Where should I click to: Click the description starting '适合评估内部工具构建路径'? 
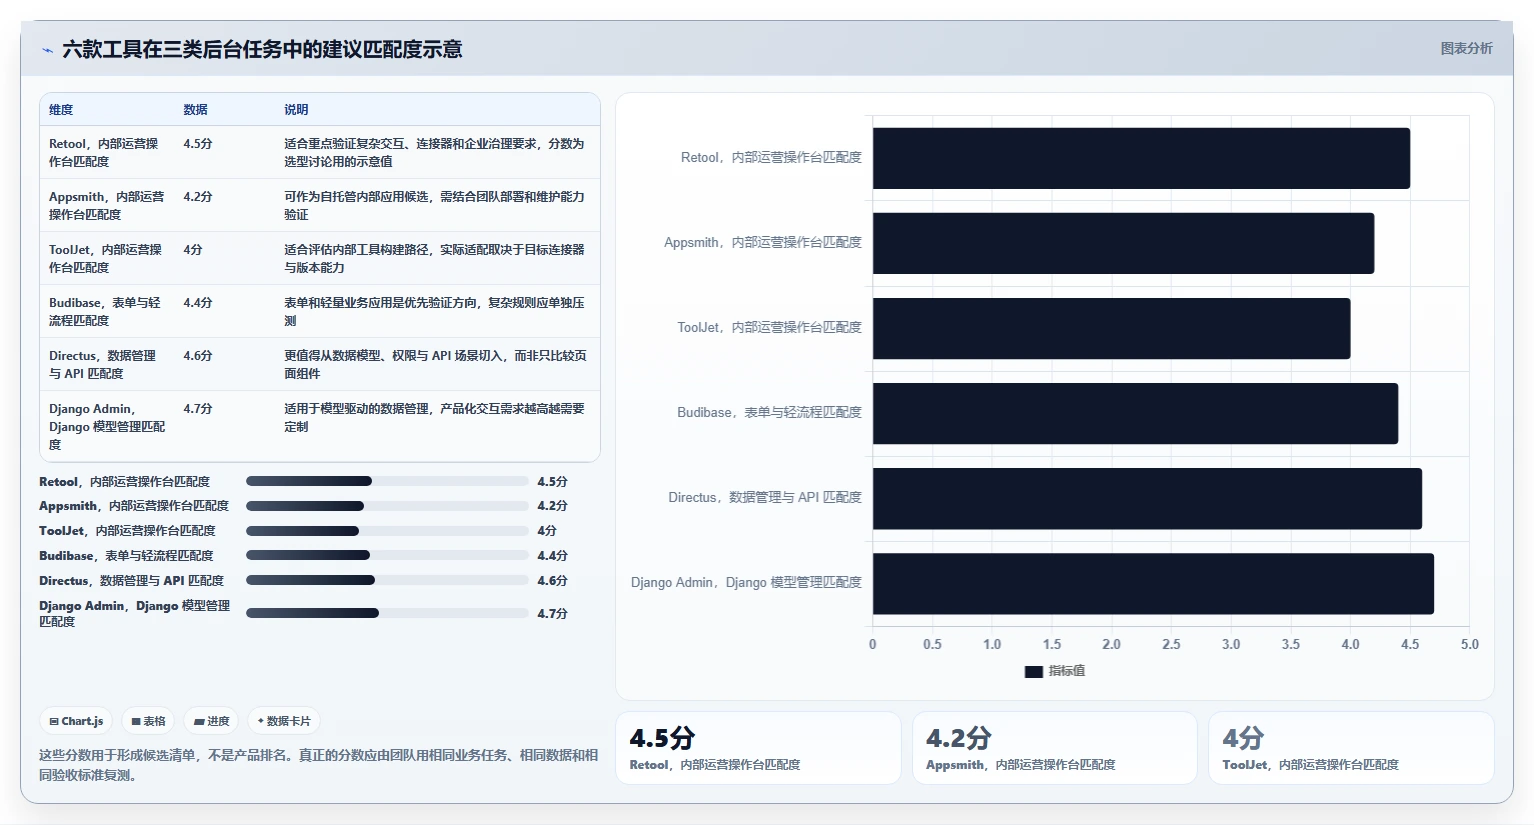(434, 258)
